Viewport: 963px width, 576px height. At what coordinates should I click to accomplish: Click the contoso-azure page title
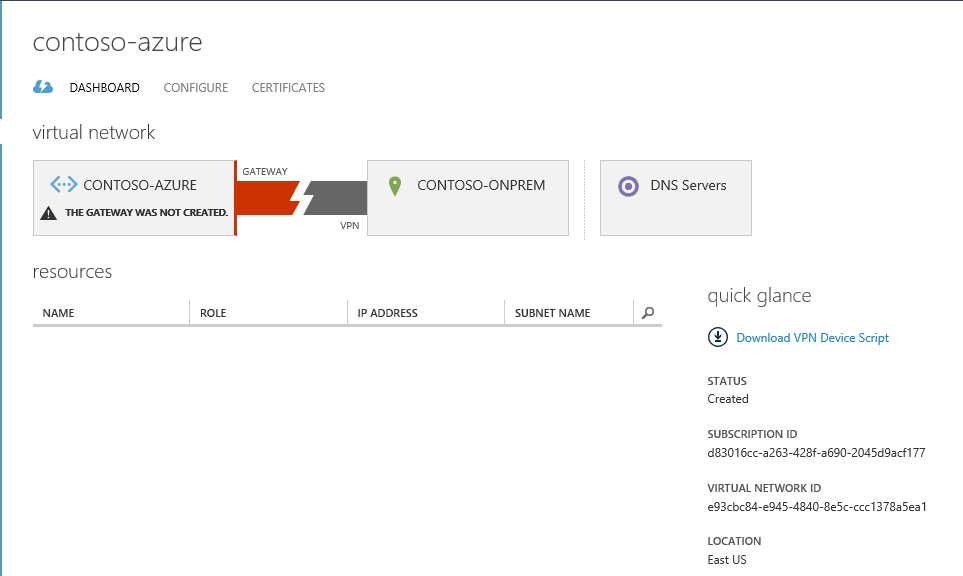[117, 42]
